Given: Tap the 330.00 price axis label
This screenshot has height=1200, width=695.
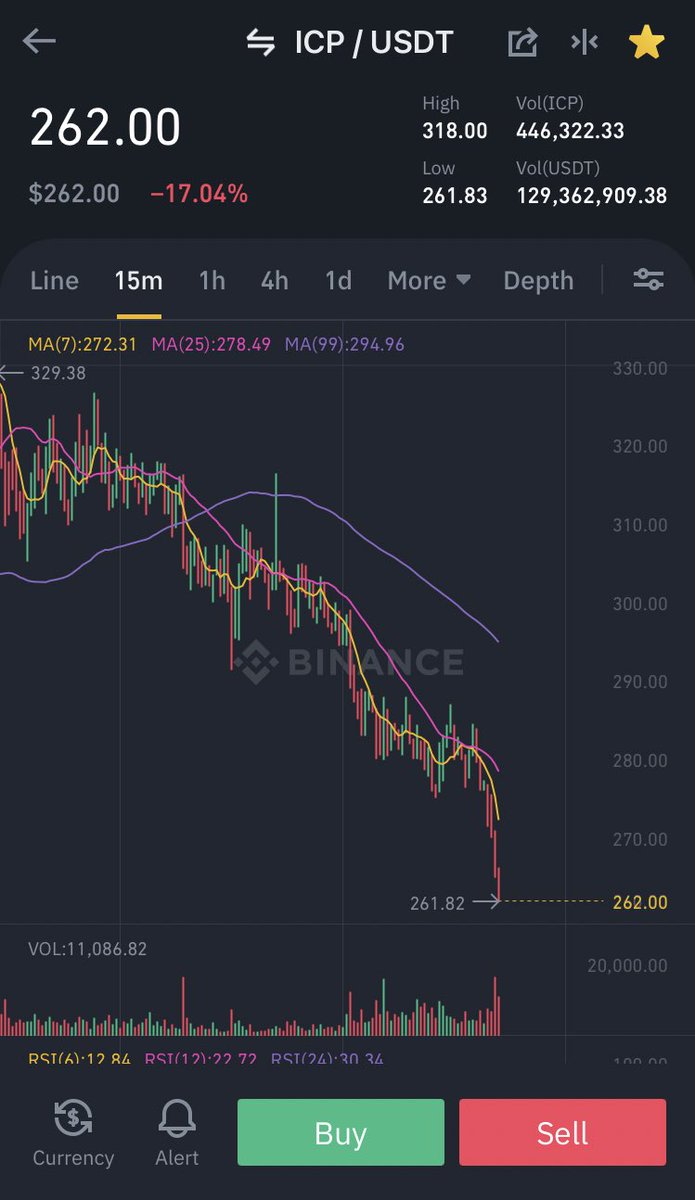Looking at the screenshot, I should [640, 369].
